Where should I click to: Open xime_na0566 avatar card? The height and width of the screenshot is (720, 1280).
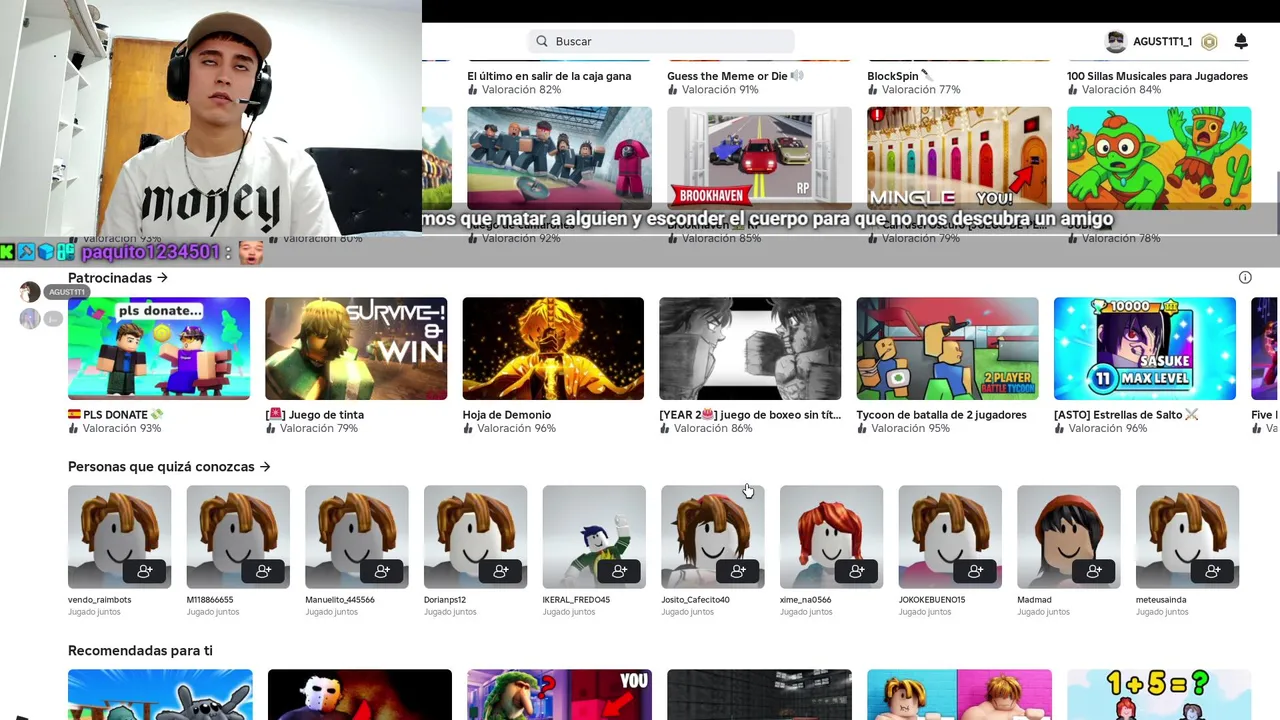[x=831, y=537]
